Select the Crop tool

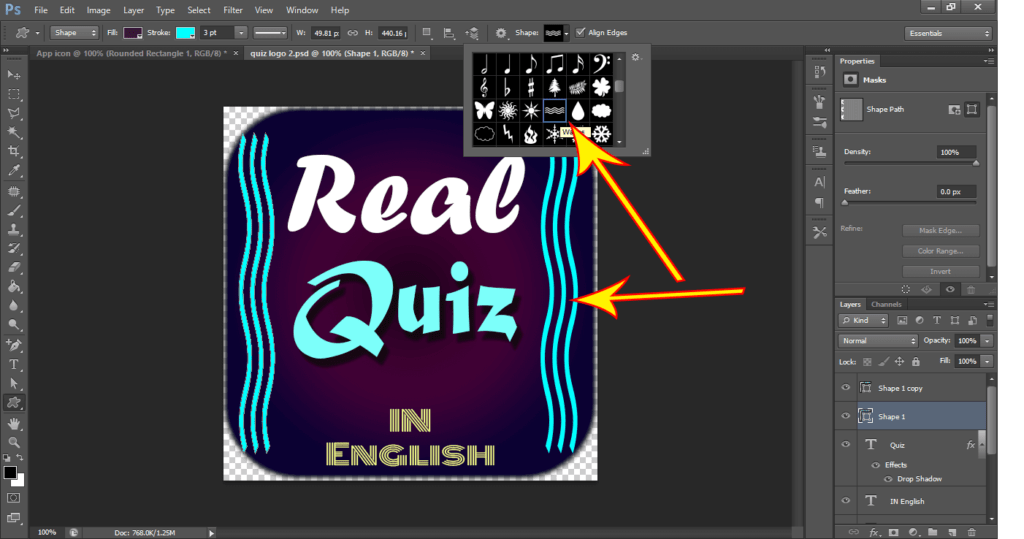click(14, 151)
